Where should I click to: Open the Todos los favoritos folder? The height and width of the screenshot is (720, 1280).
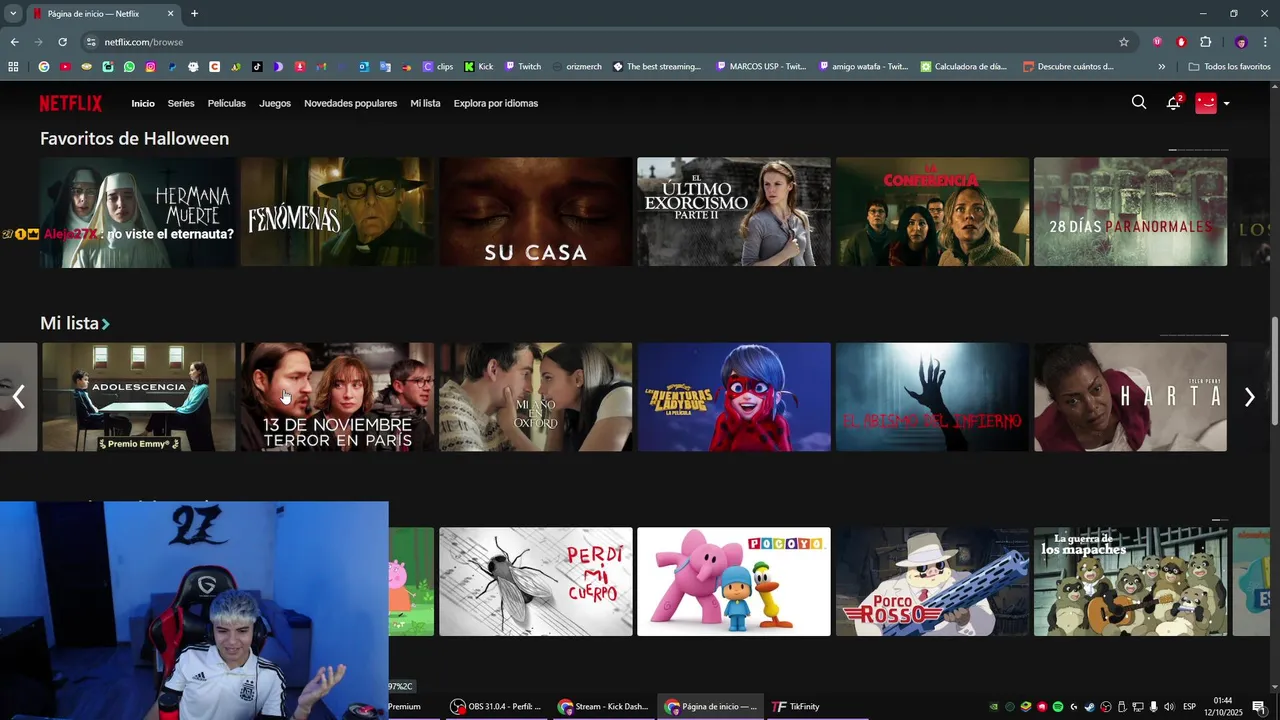[1230, 67]
